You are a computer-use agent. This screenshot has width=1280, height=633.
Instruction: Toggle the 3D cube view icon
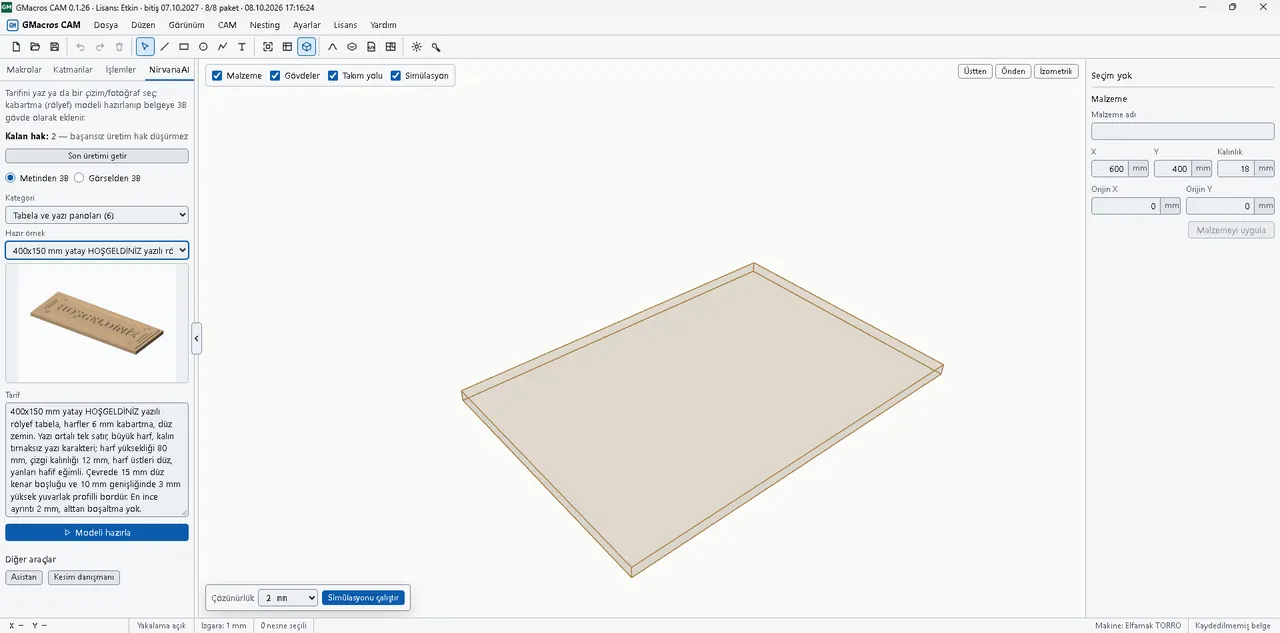pos(307,47)
